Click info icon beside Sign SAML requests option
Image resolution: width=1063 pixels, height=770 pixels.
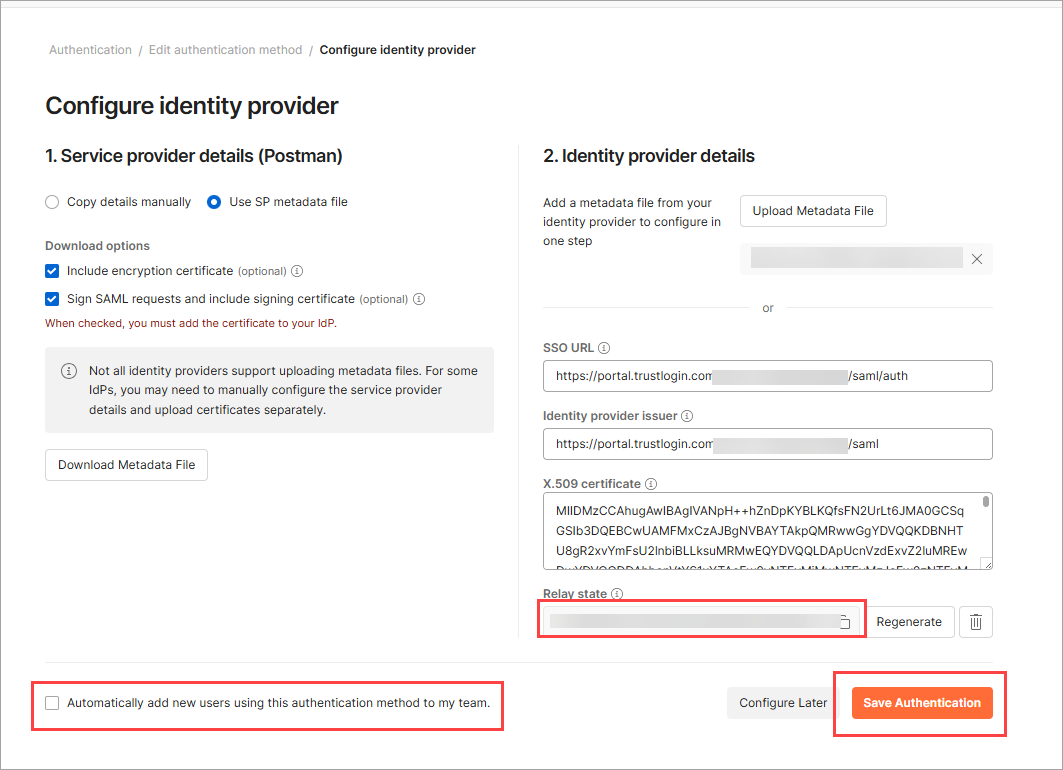[x=419, y=299]
